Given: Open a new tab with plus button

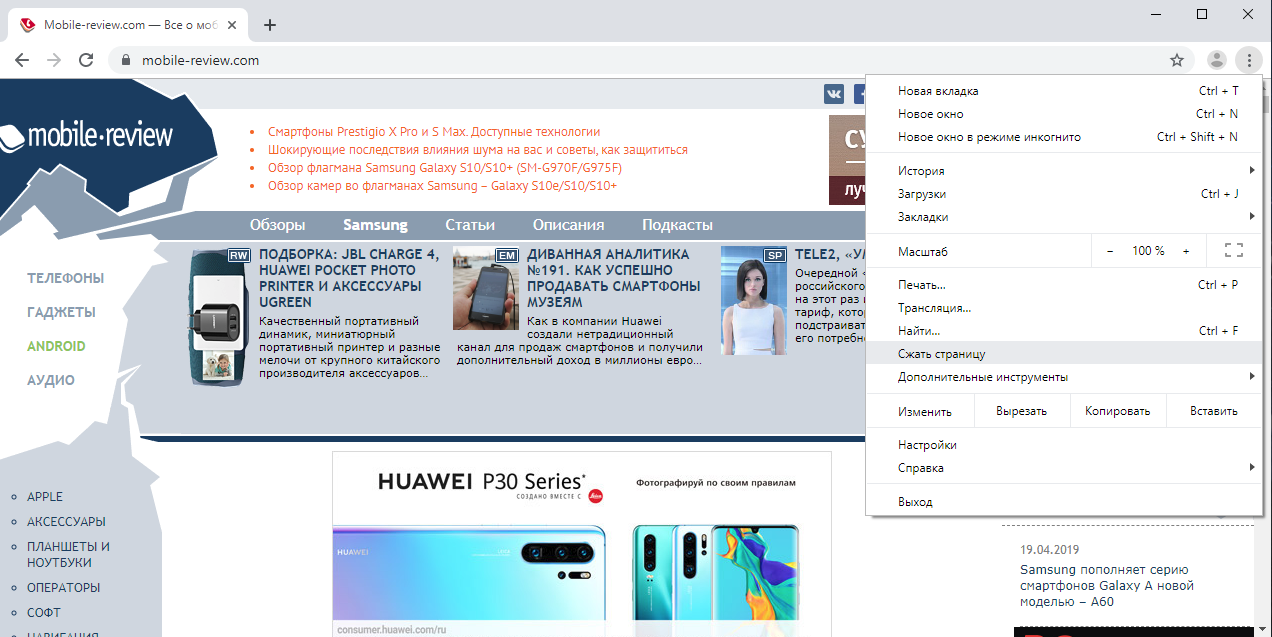Looking at the screenshot, I should click(269, 25).
